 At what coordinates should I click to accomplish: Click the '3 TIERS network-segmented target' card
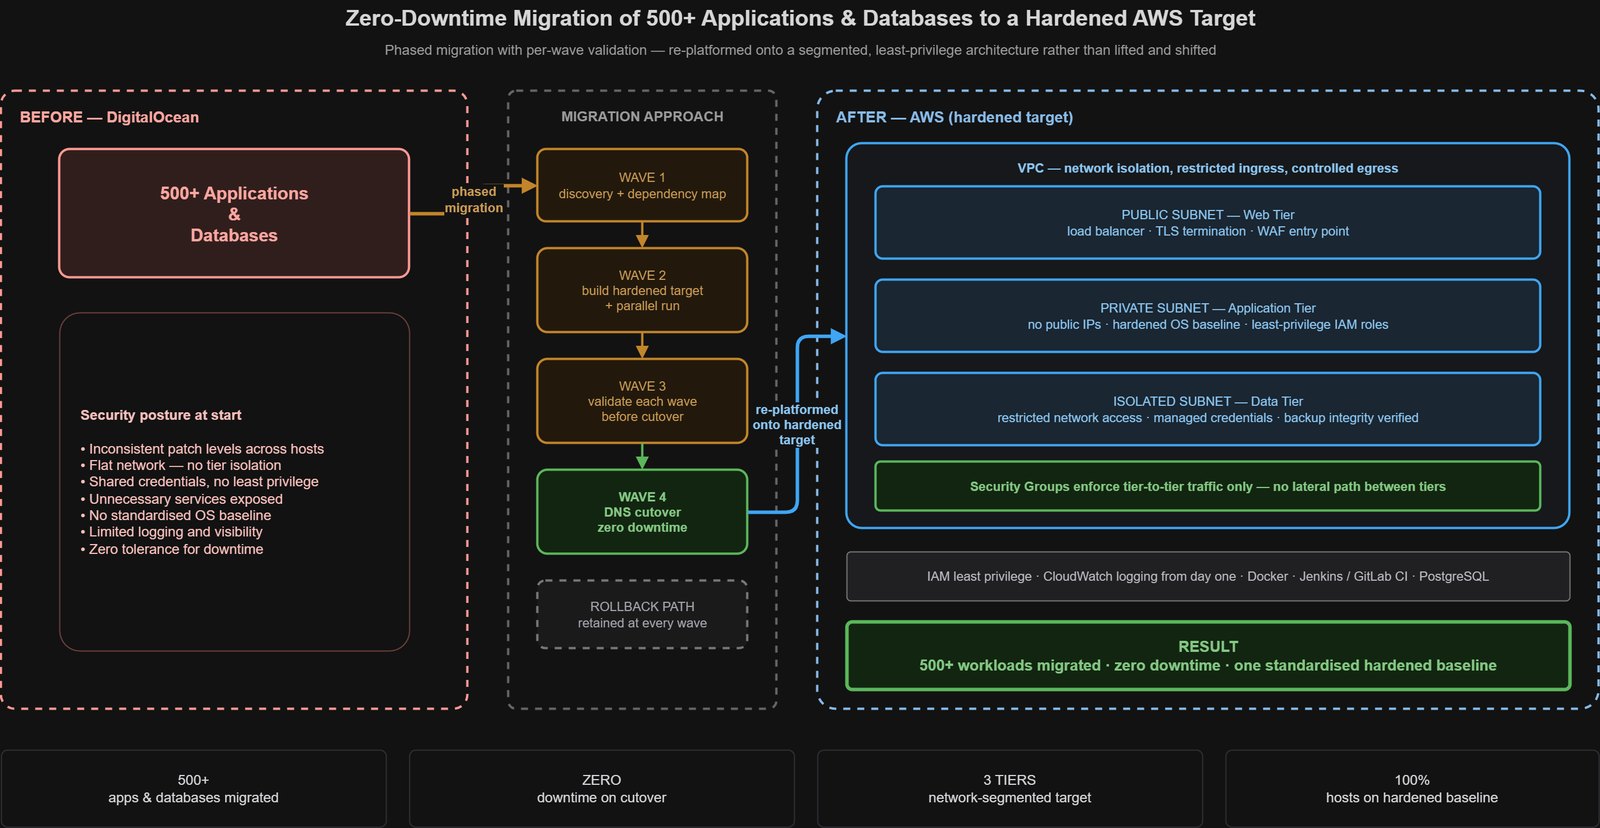[1010, 788]
